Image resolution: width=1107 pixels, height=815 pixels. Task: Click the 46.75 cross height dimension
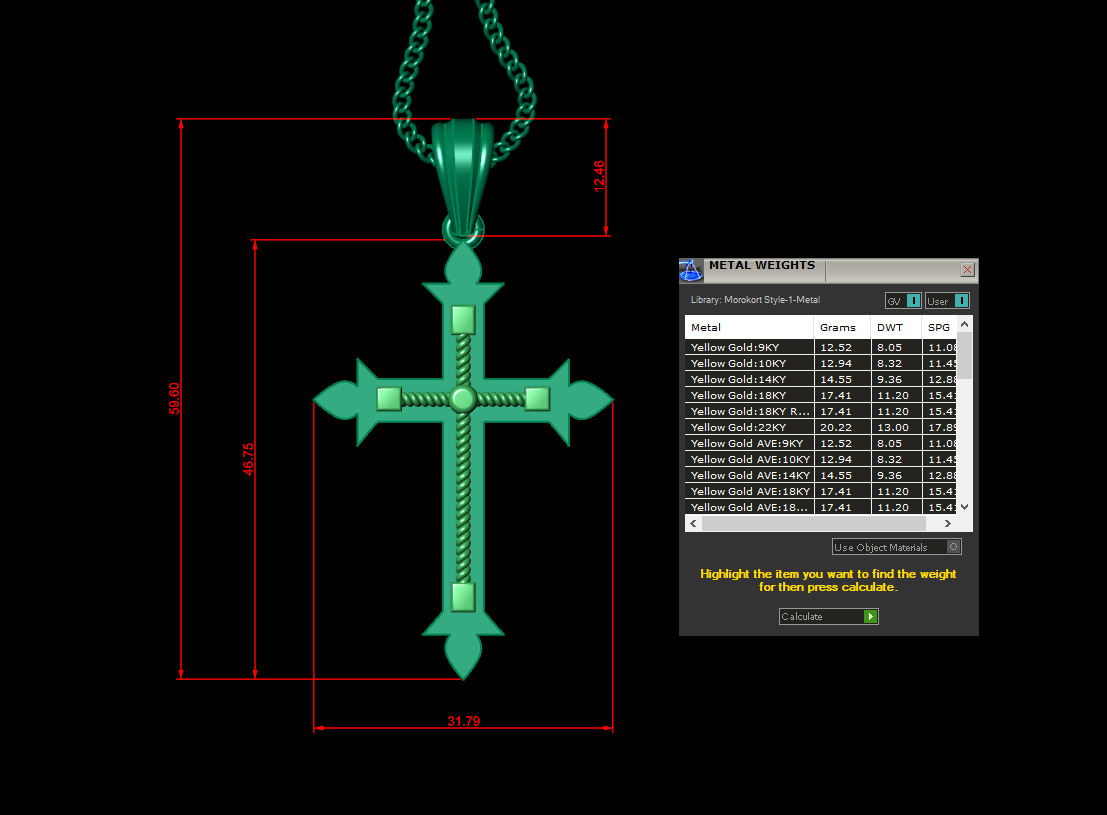248,459
